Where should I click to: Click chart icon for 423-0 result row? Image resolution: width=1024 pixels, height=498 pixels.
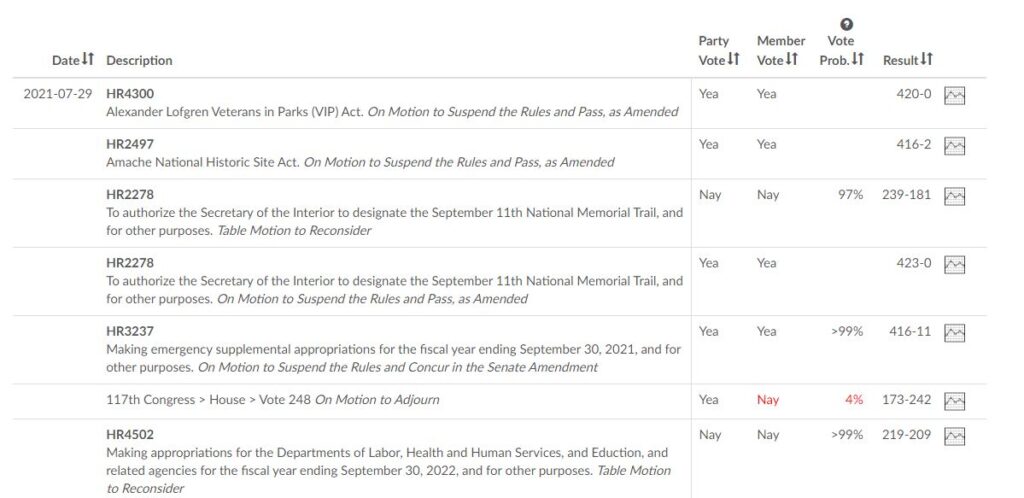click(954, 265)
